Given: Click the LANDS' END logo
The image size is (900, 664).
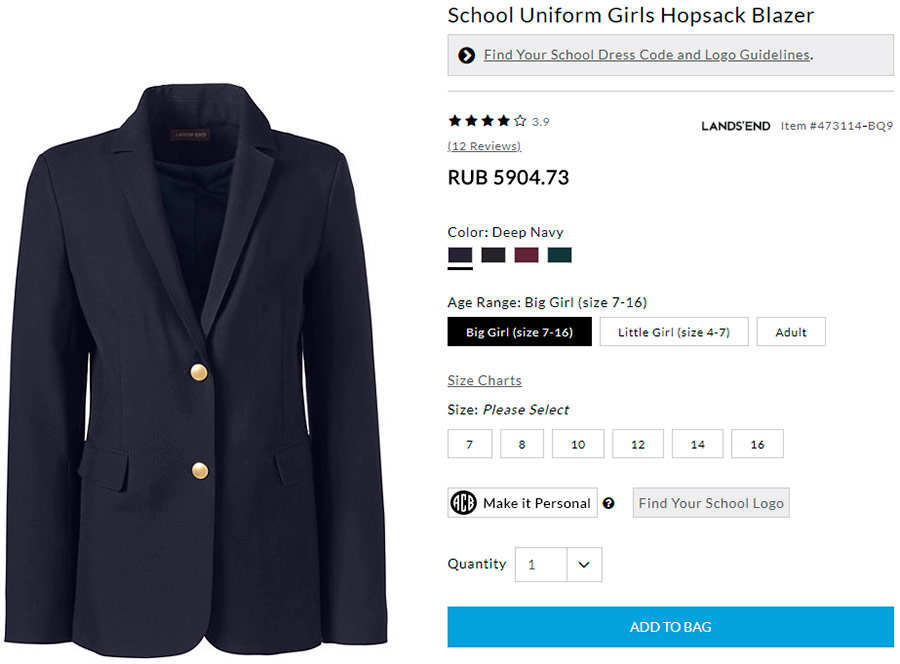Looking at the screenshot, I should [x=736, y=126].
